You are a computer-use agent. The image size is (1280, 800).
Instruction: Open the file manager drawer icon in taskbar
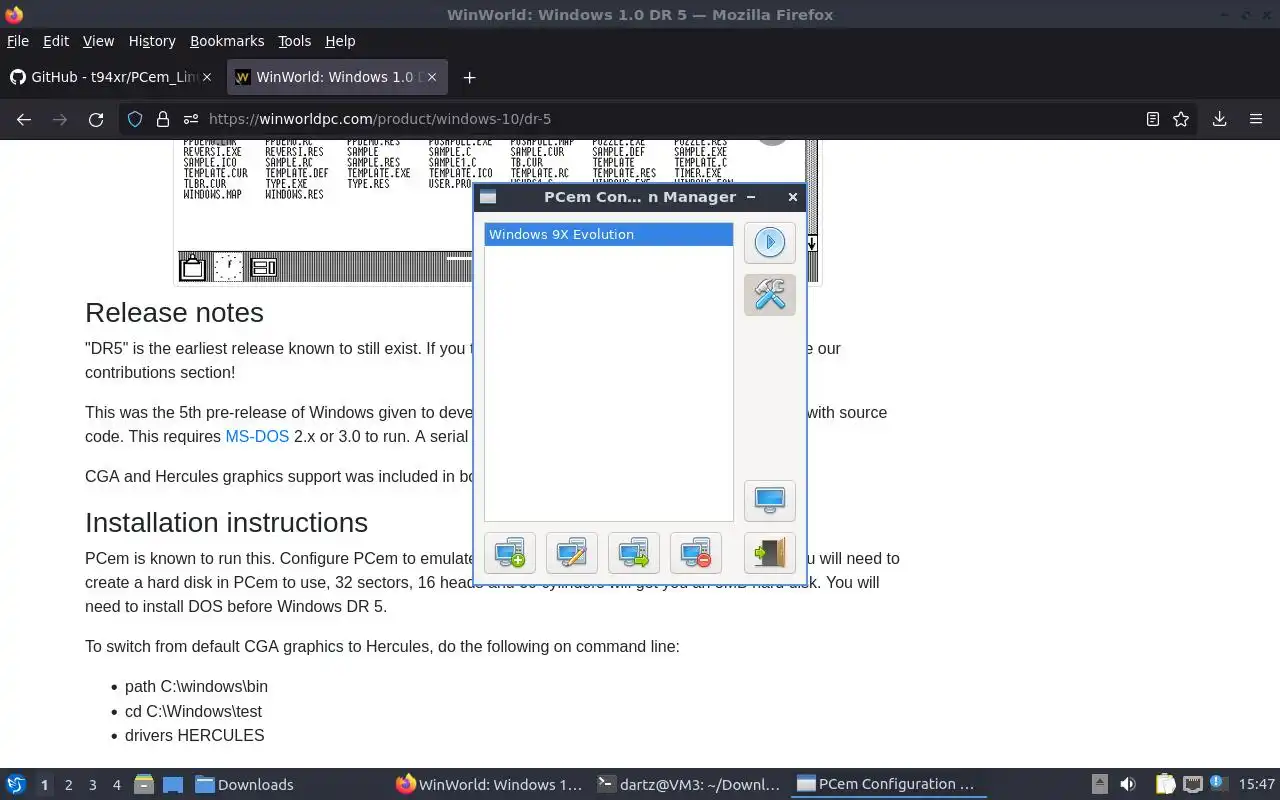[x=143, y=784]
